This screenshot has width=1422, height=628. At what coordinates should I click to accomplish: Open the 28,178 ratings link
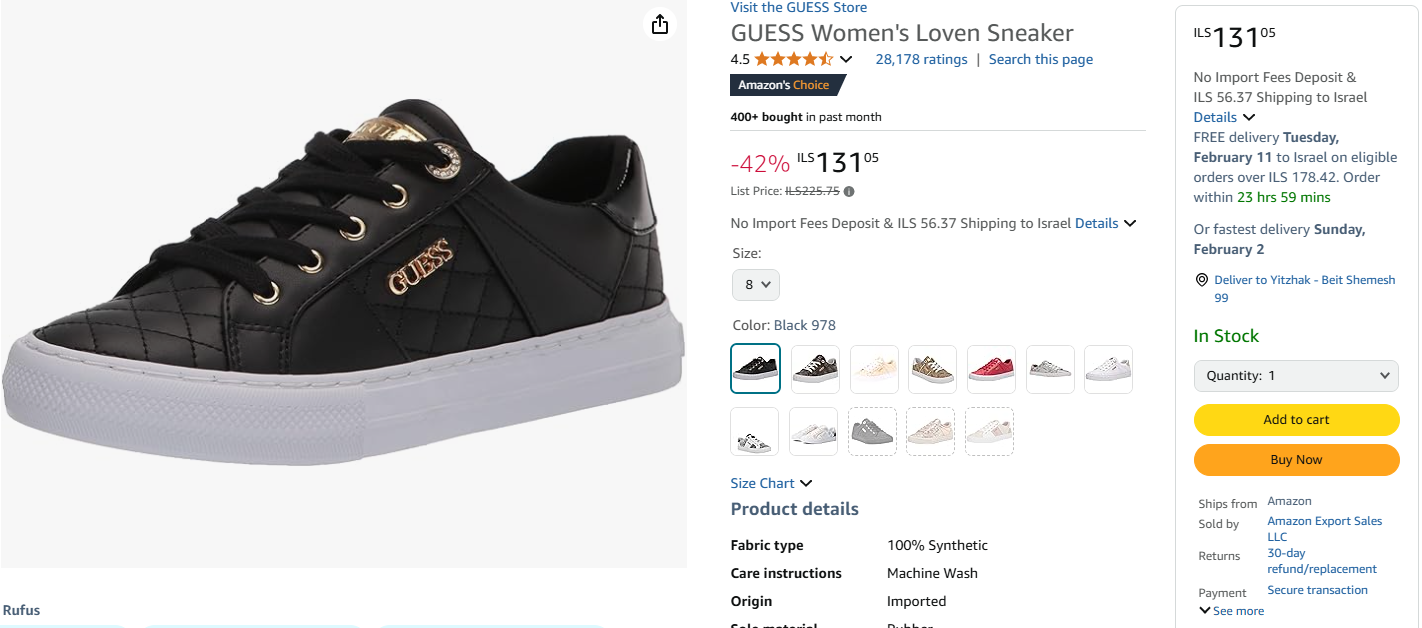921,59
